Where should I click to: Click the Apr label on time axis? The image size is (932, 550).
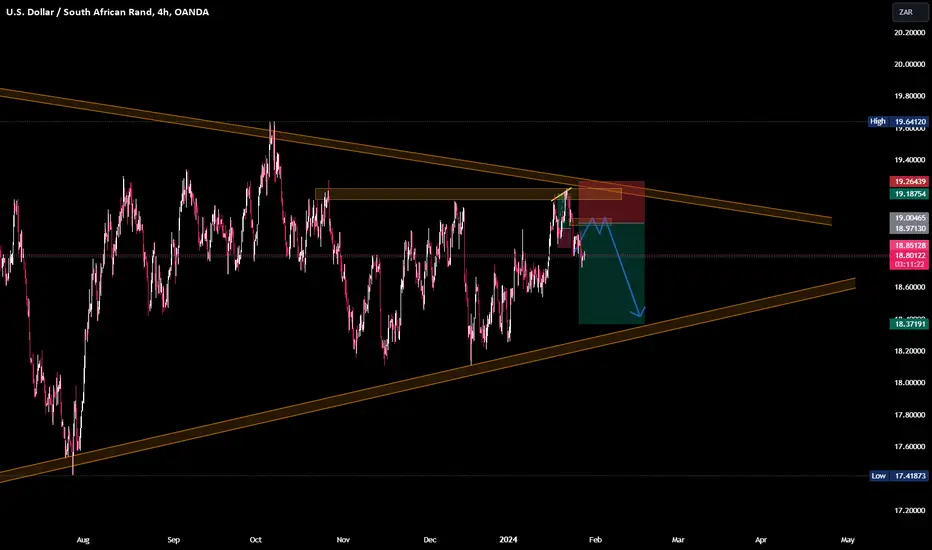760,540
